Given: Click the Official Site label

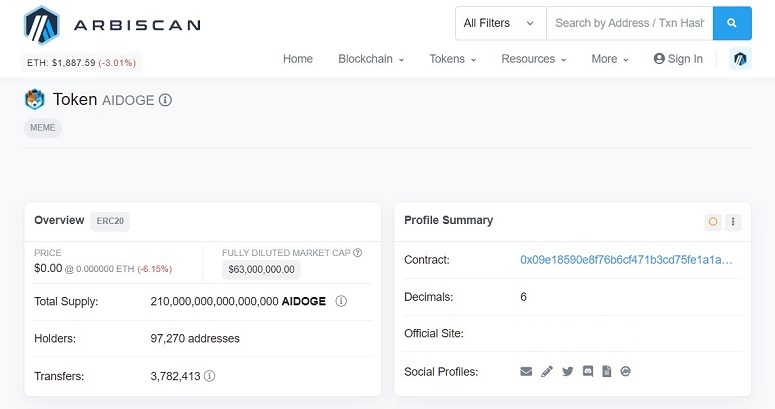Looking at the screenshot, I should pos(433,333).
